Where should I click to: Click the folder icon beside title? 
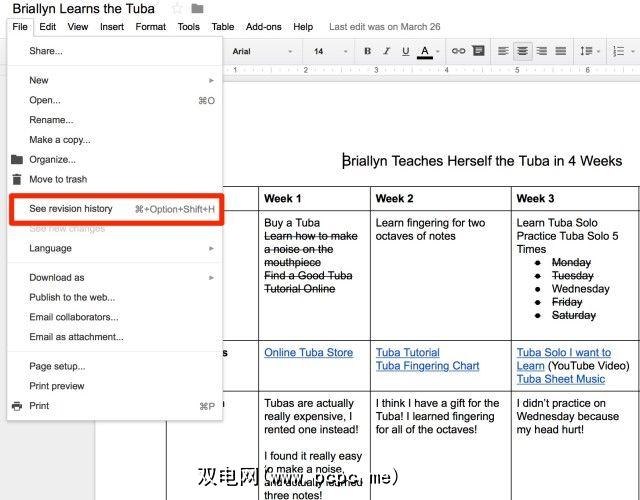click(x=198, y=9)
